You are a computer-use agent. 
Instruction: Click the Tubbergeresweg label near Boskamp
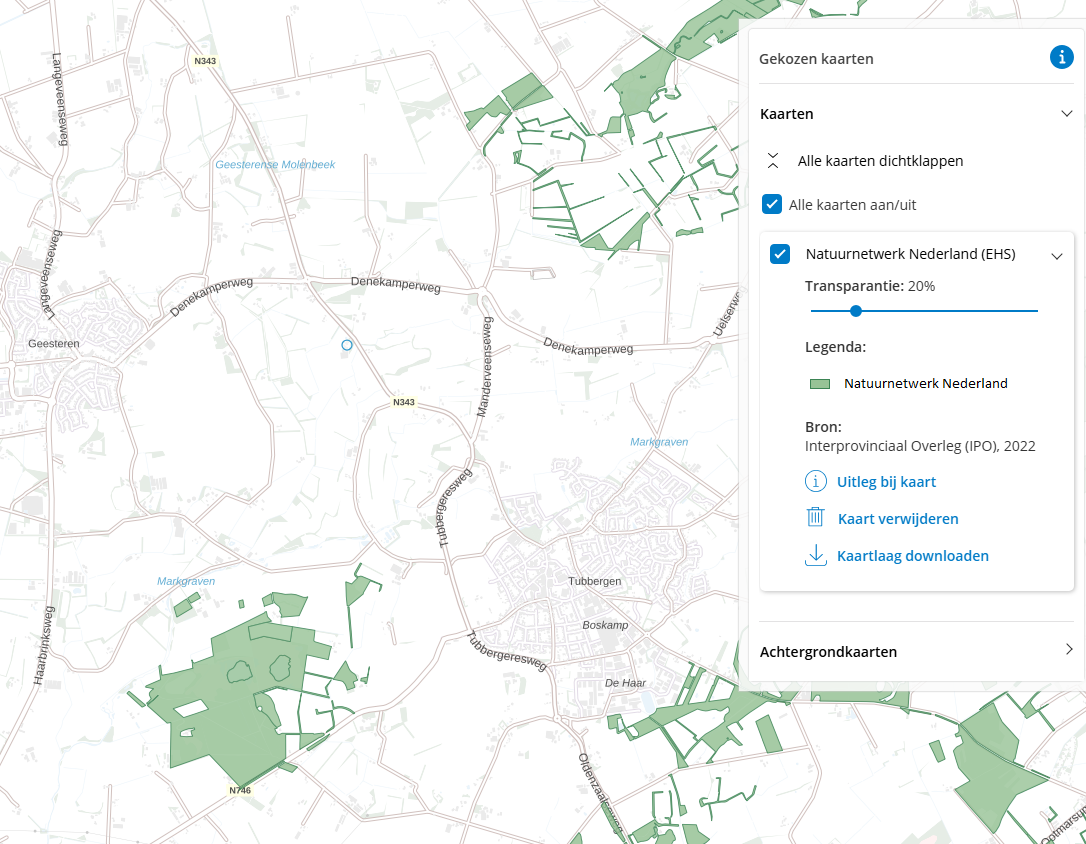tap(507, 652)
